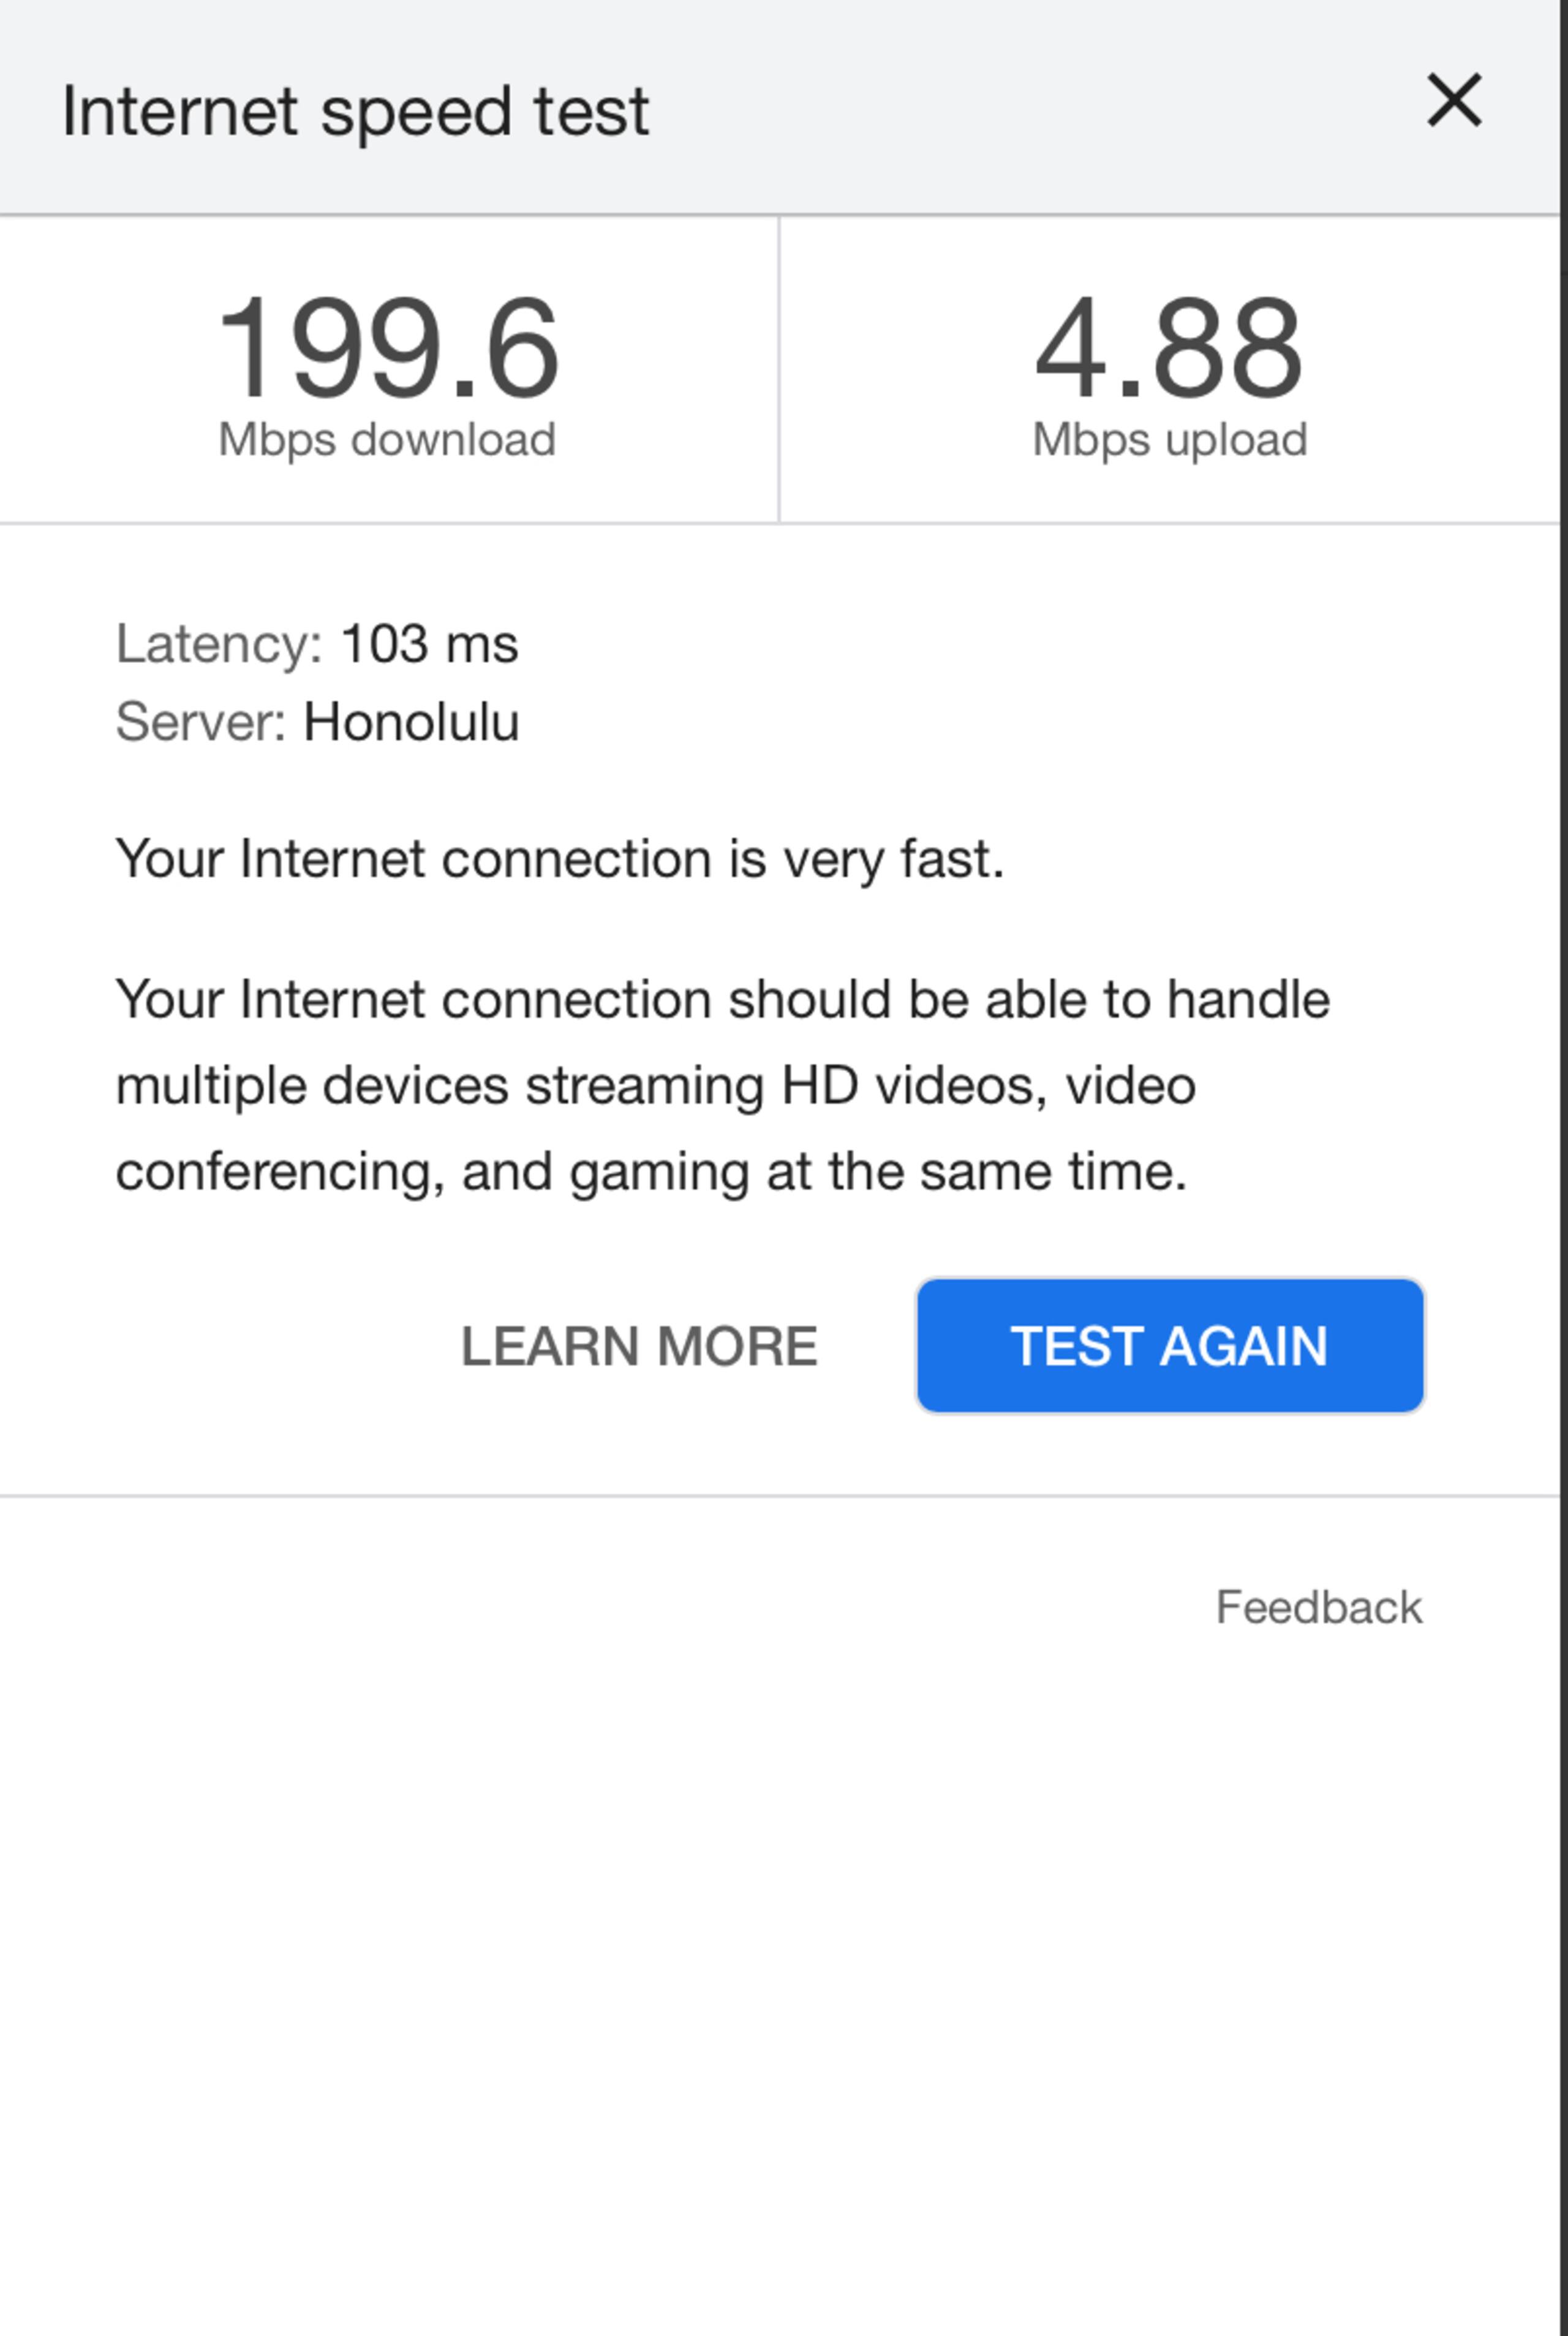
Task: Click the Internet speed test title
Action: pos(355,111)
